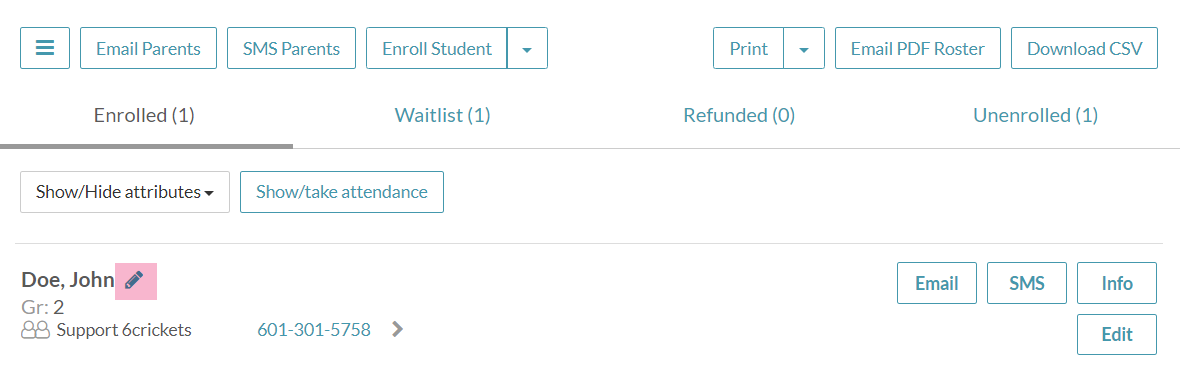The image size is (1180, 387).
Task: Click the parents icon next to Support 6crickets
Action: (35, 330)
